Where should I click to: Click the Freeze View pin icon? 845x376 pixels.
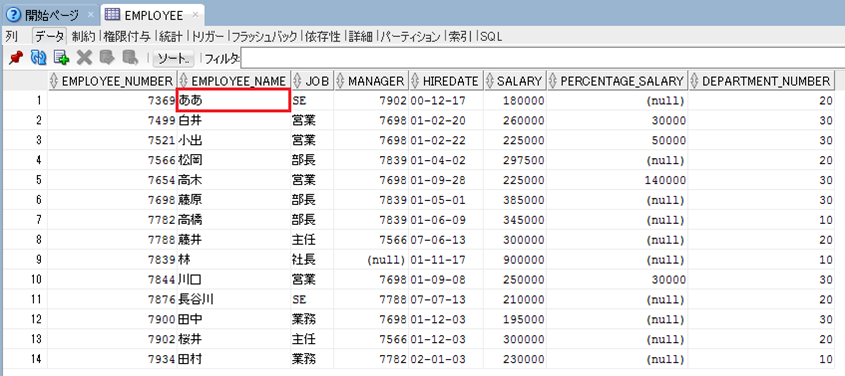16,58
